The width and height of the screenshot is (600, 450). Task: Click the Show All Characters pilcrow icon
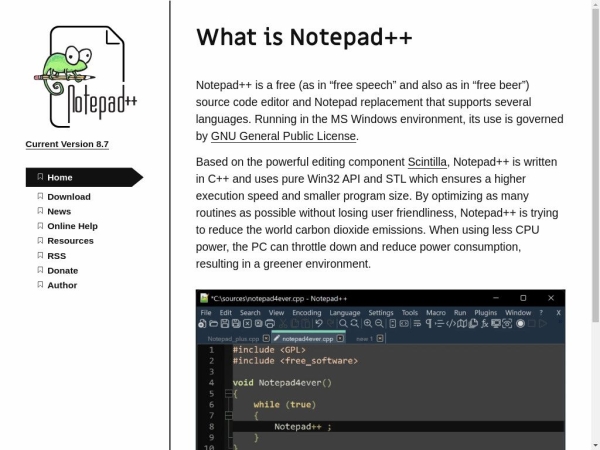coord(429,324)
